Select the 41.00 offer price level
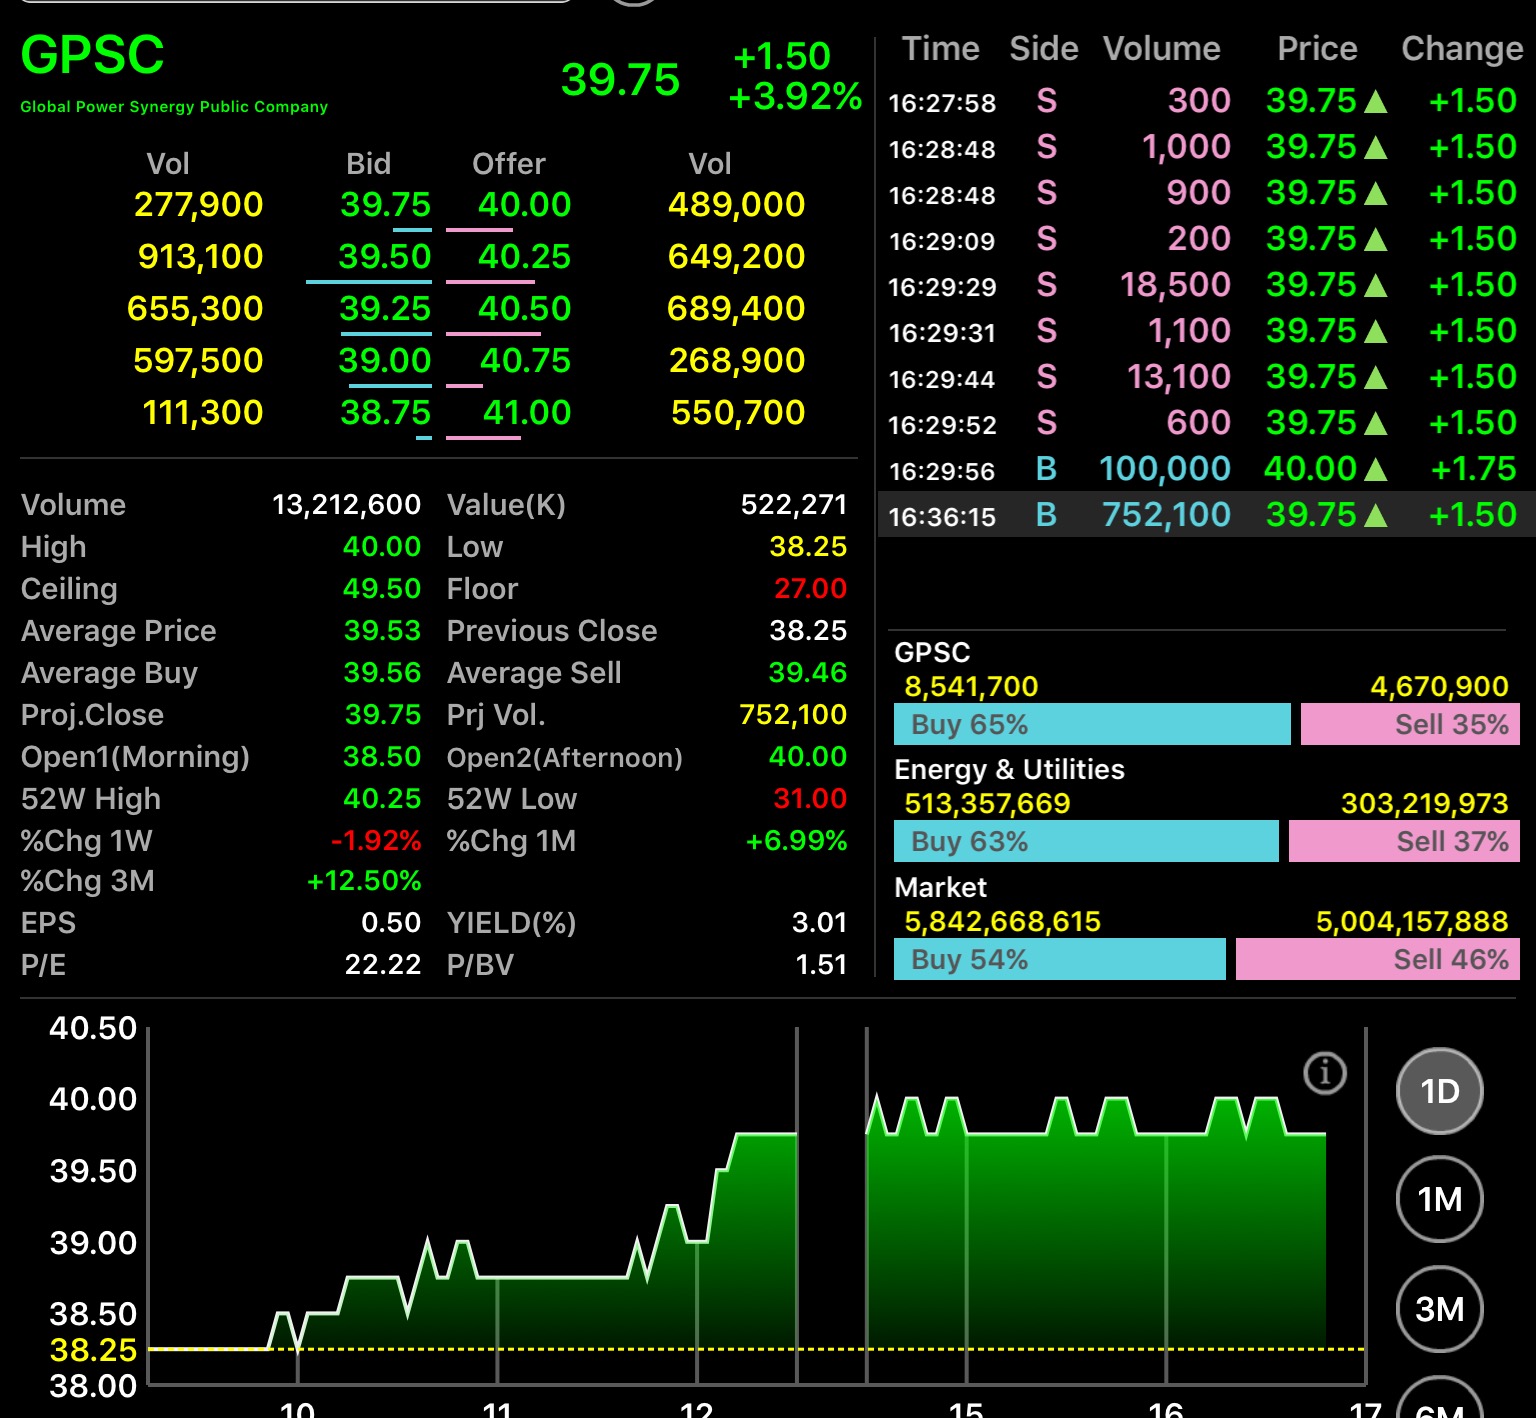Viewport: 1536px width, 1418px height. coord(526,413)
